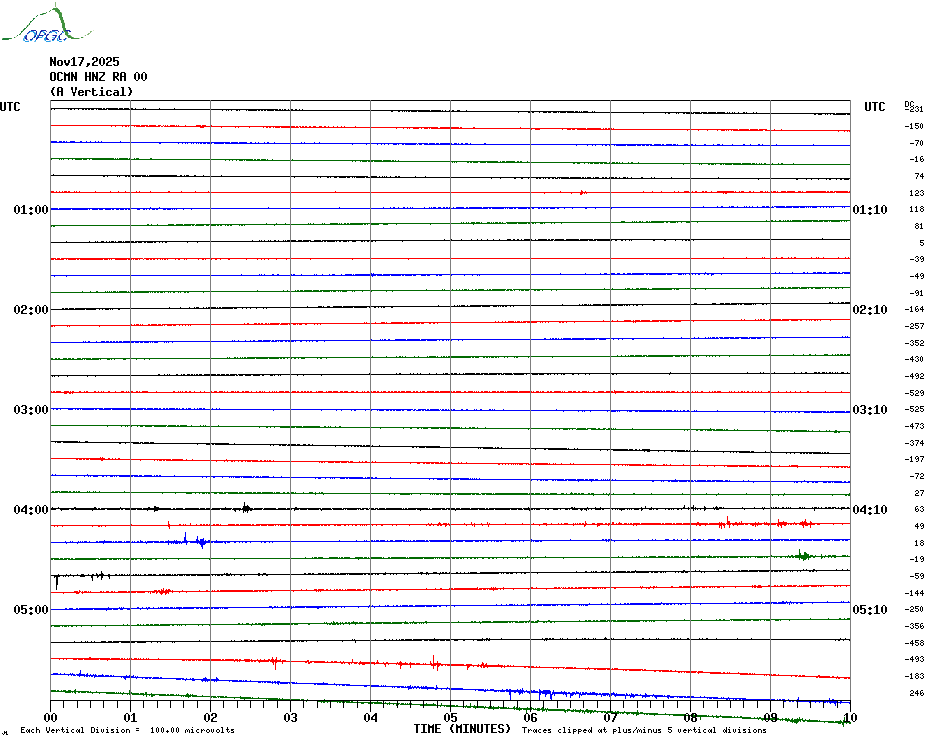Image resolution: width=930 pixels, height=744 pixels.
Task: Click the Nov17,2025 date label
Action: pos(84,62)
